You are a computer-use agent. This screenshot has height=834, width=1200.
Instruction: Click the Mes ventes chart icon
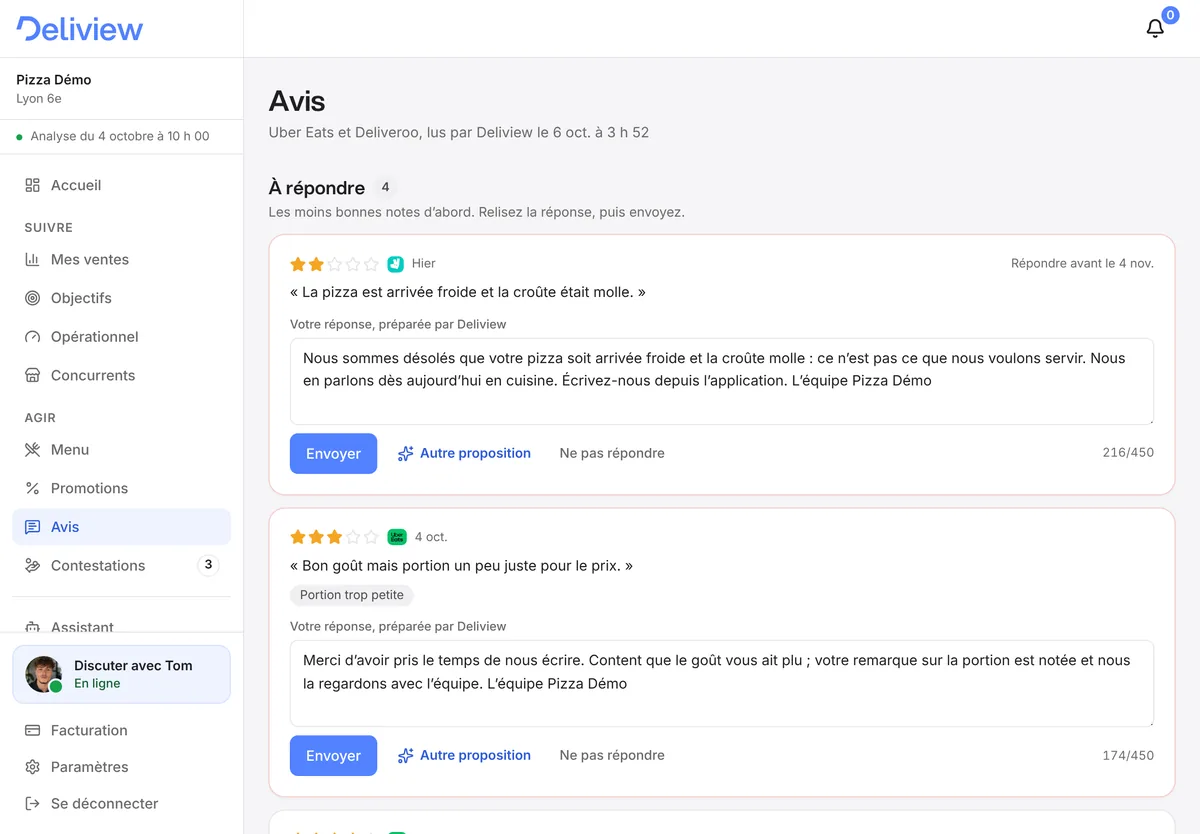tap(33, 259)
